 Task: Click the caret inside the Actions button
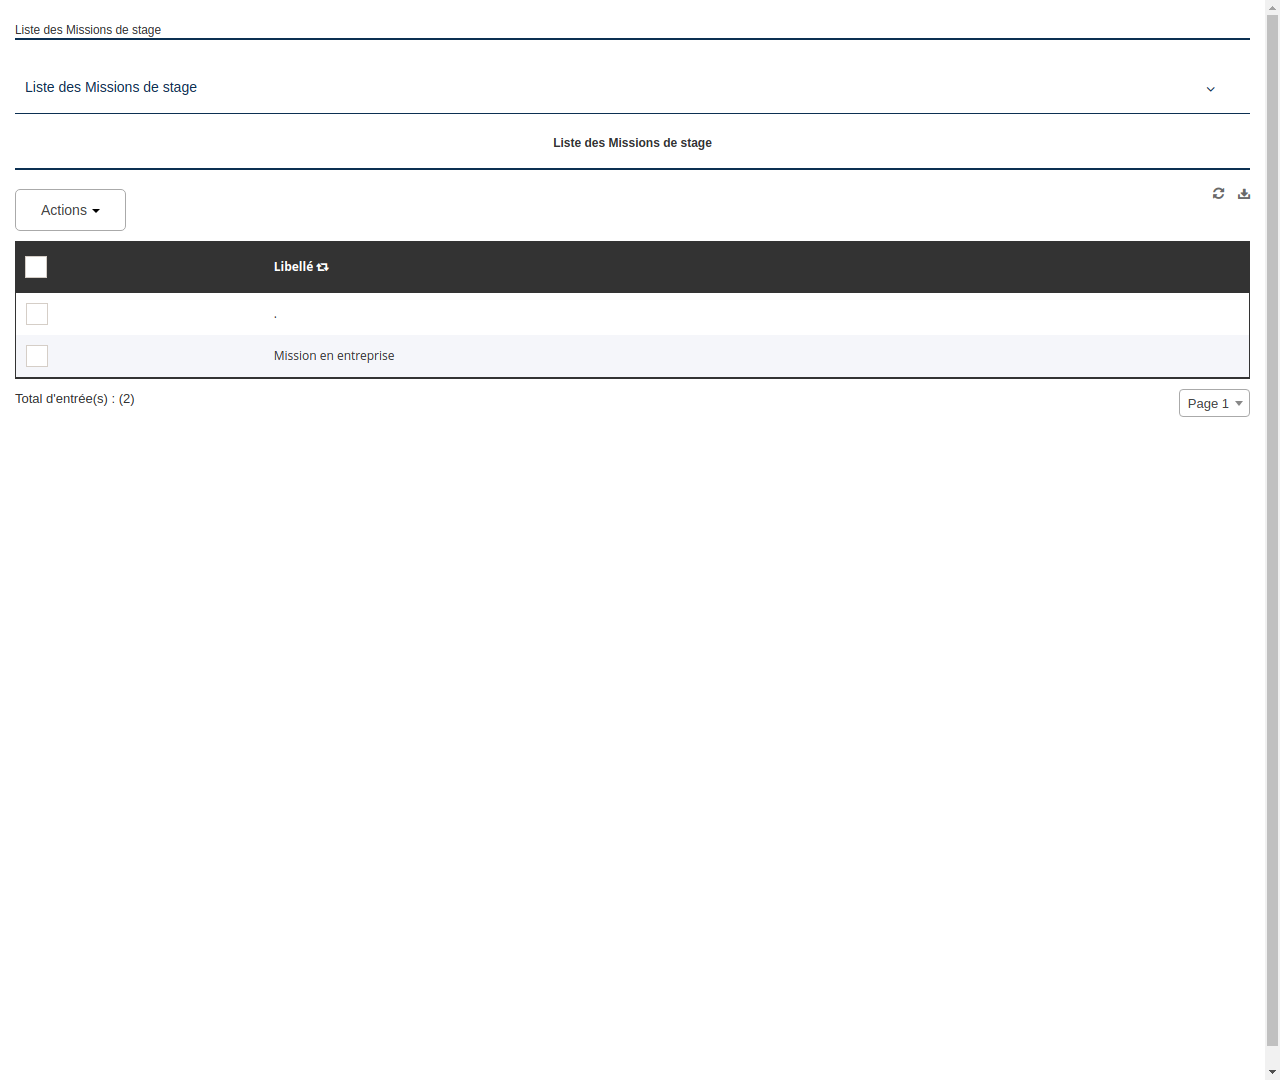click(97, 210)
